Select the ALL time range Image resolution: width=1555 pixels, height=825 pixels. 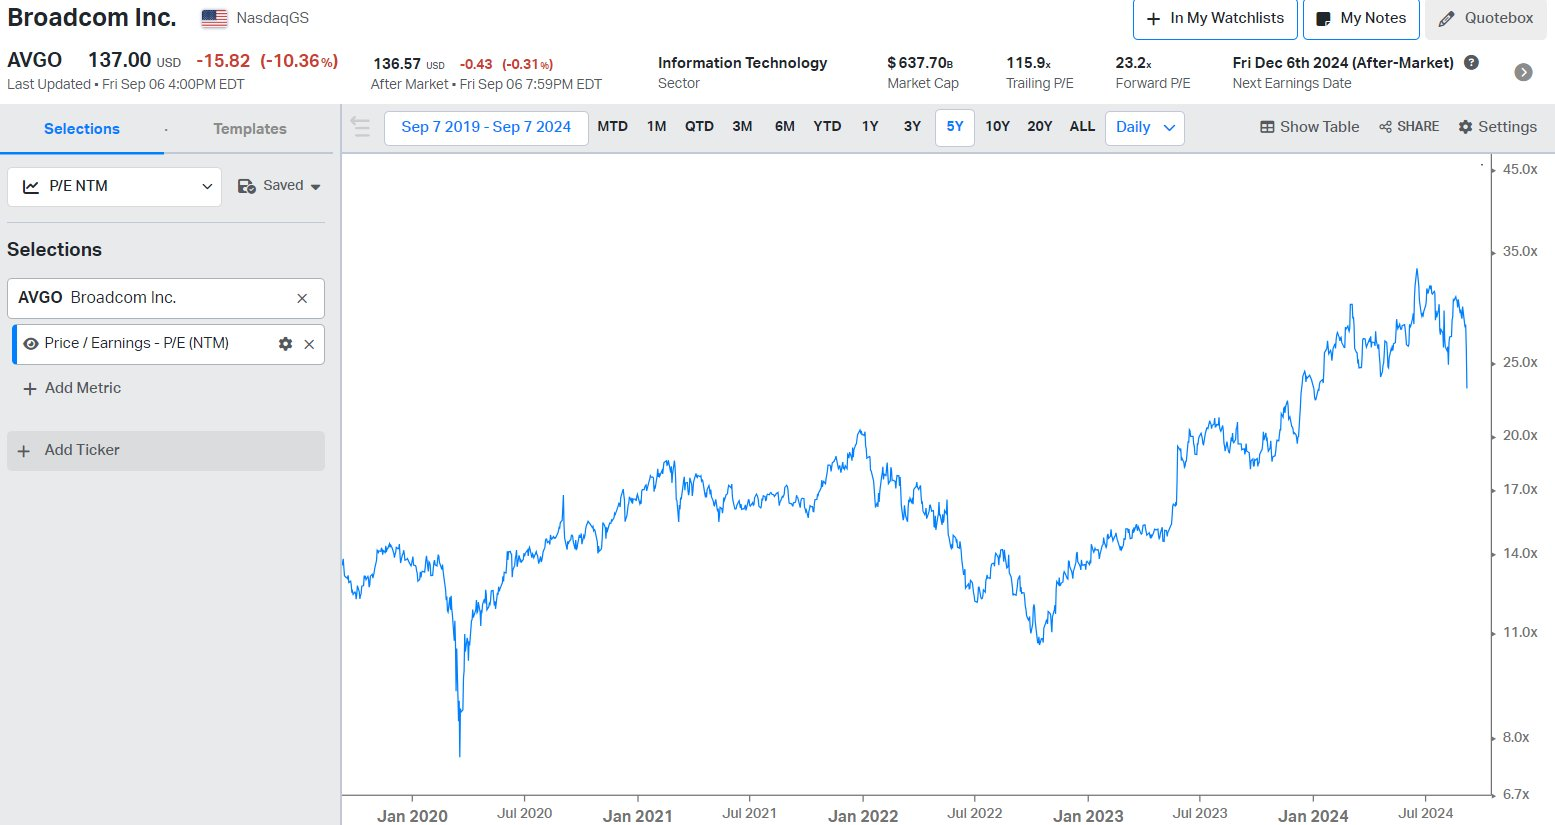point(1082,126)
